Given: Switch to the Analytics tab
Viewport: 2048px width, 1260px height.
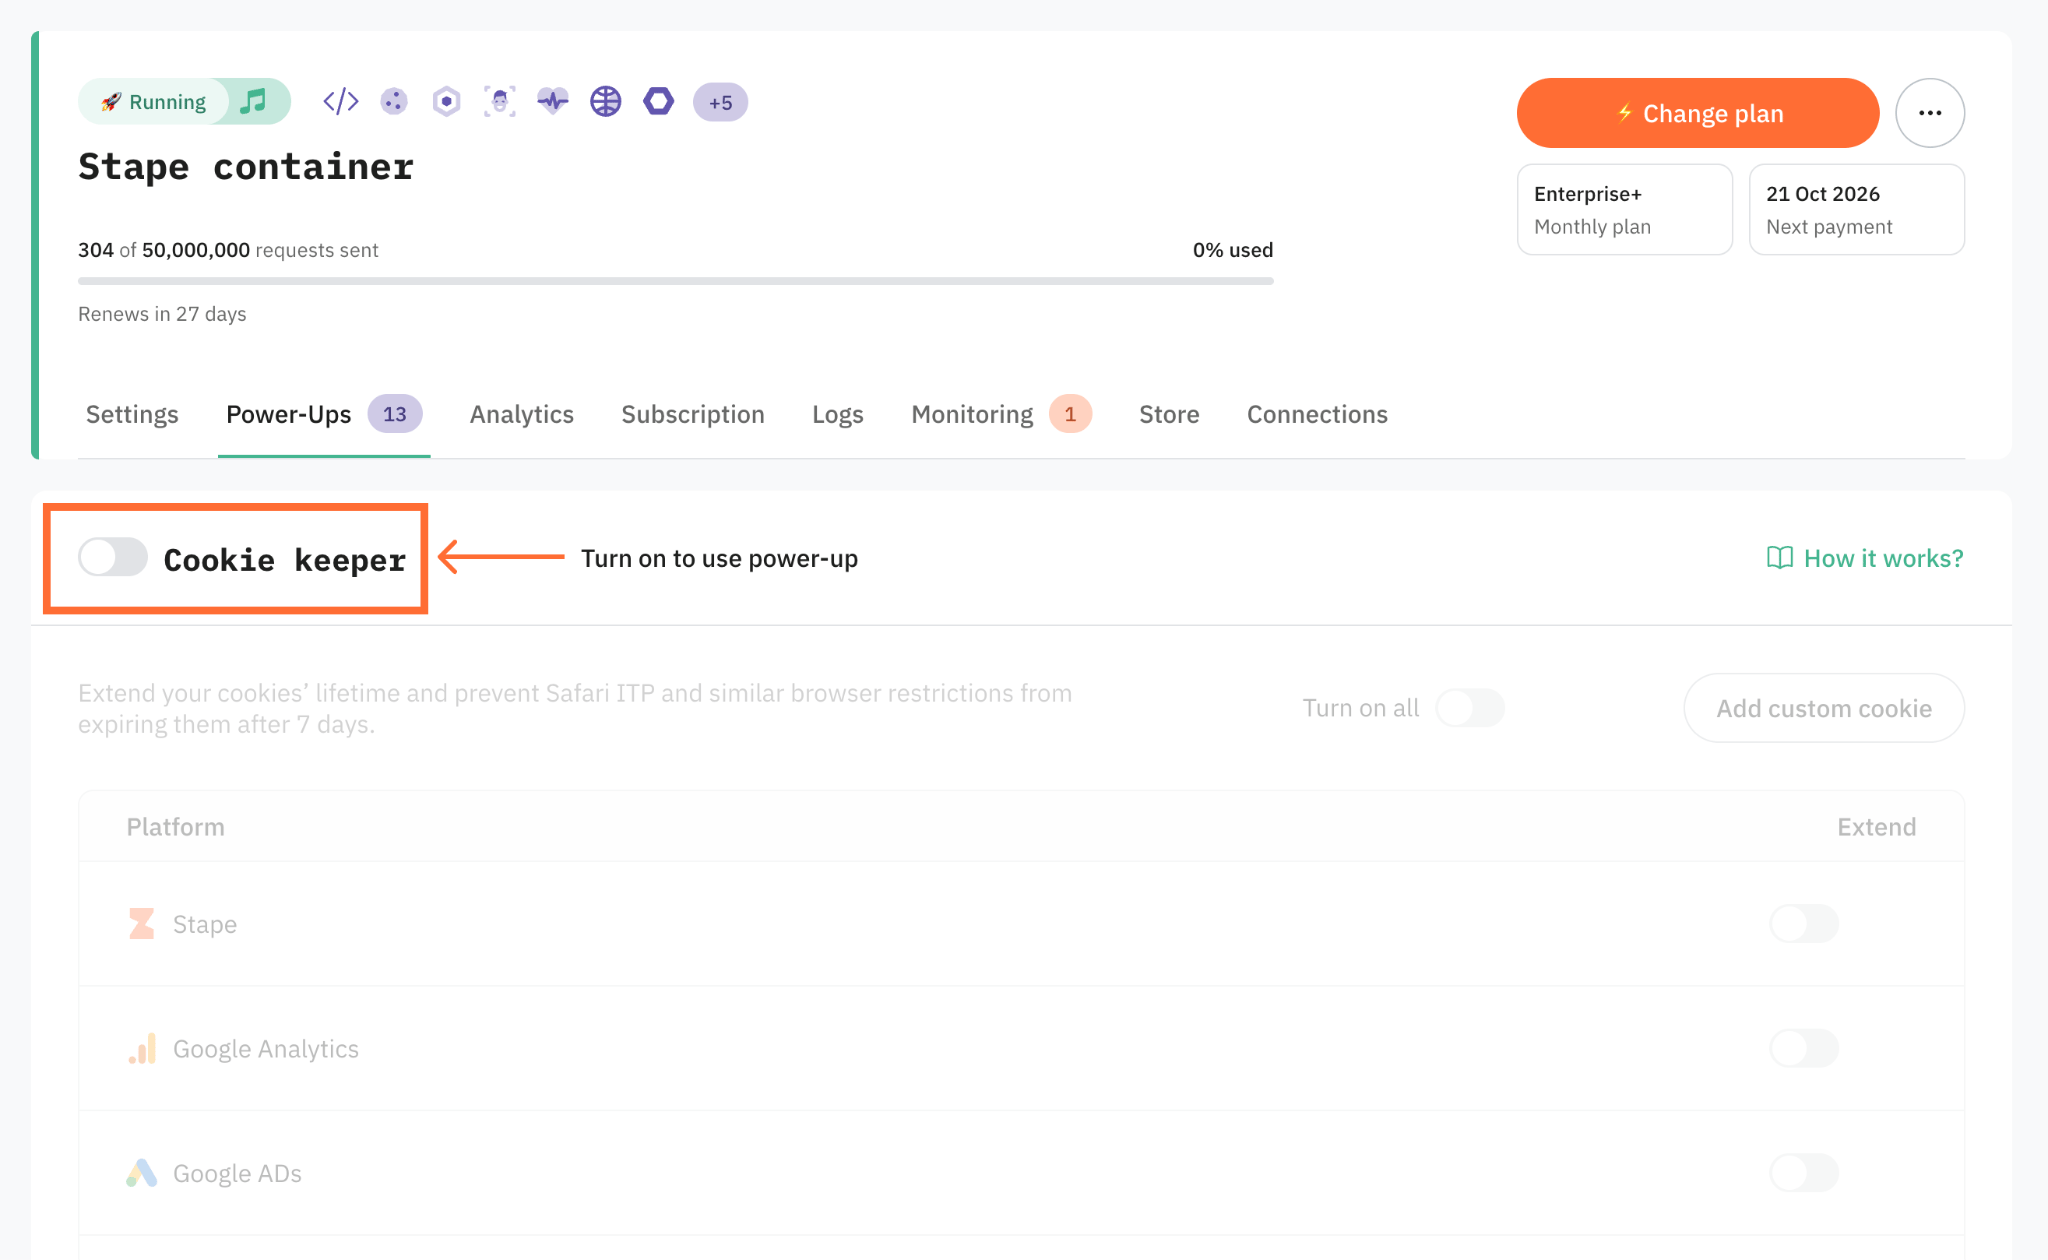Looking at the screenshot, I should point(522,414).
